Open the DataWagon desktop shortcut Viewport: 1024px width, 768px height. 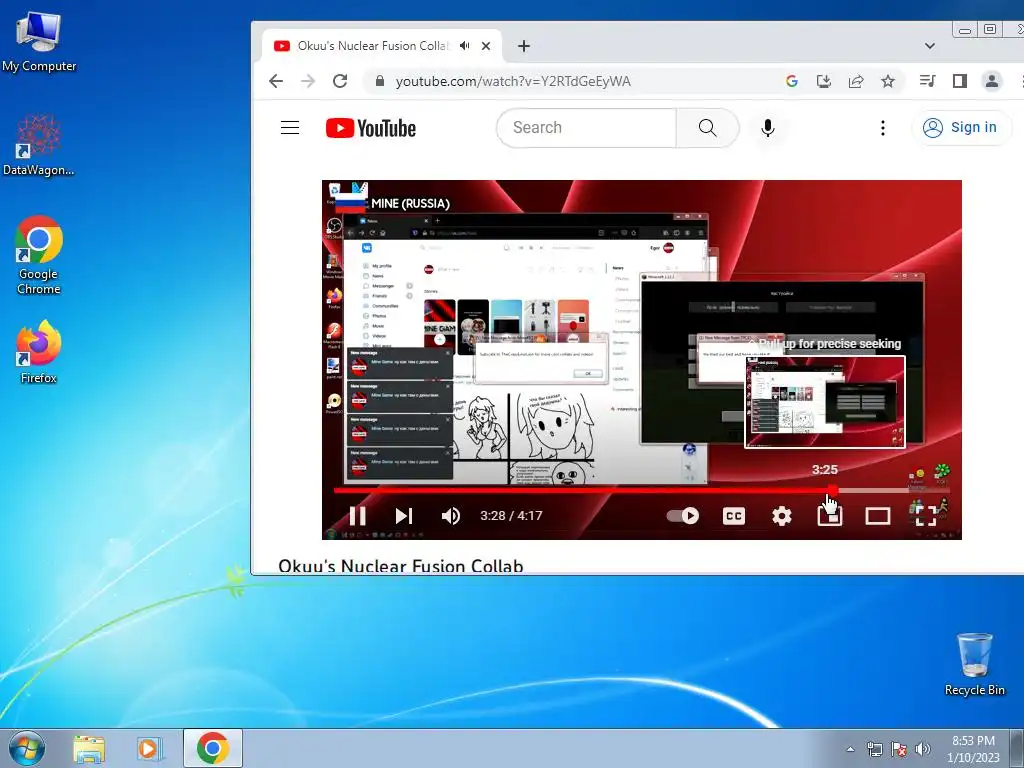[x=39, y=145]
